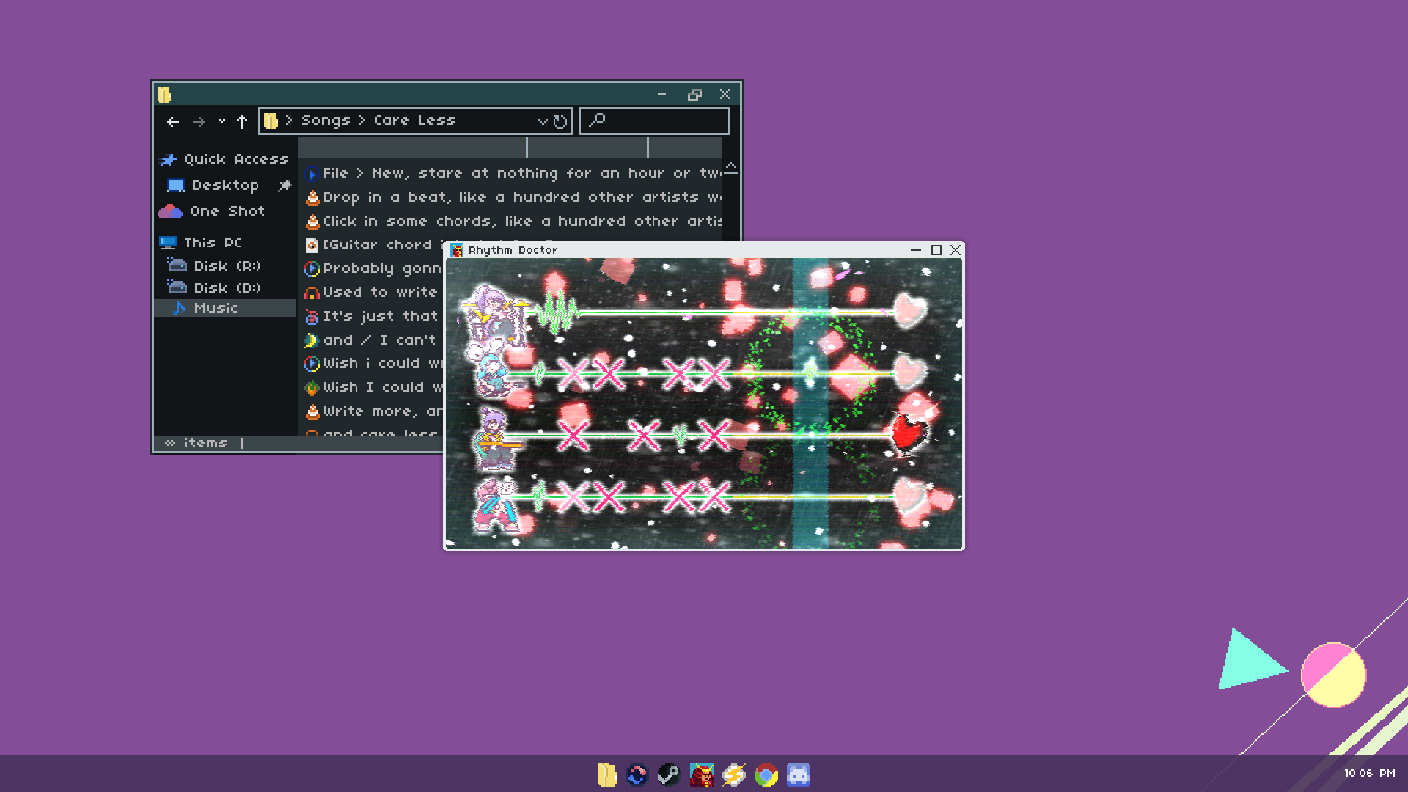Select the file 'Probably gonn'

tap(372, 268)
